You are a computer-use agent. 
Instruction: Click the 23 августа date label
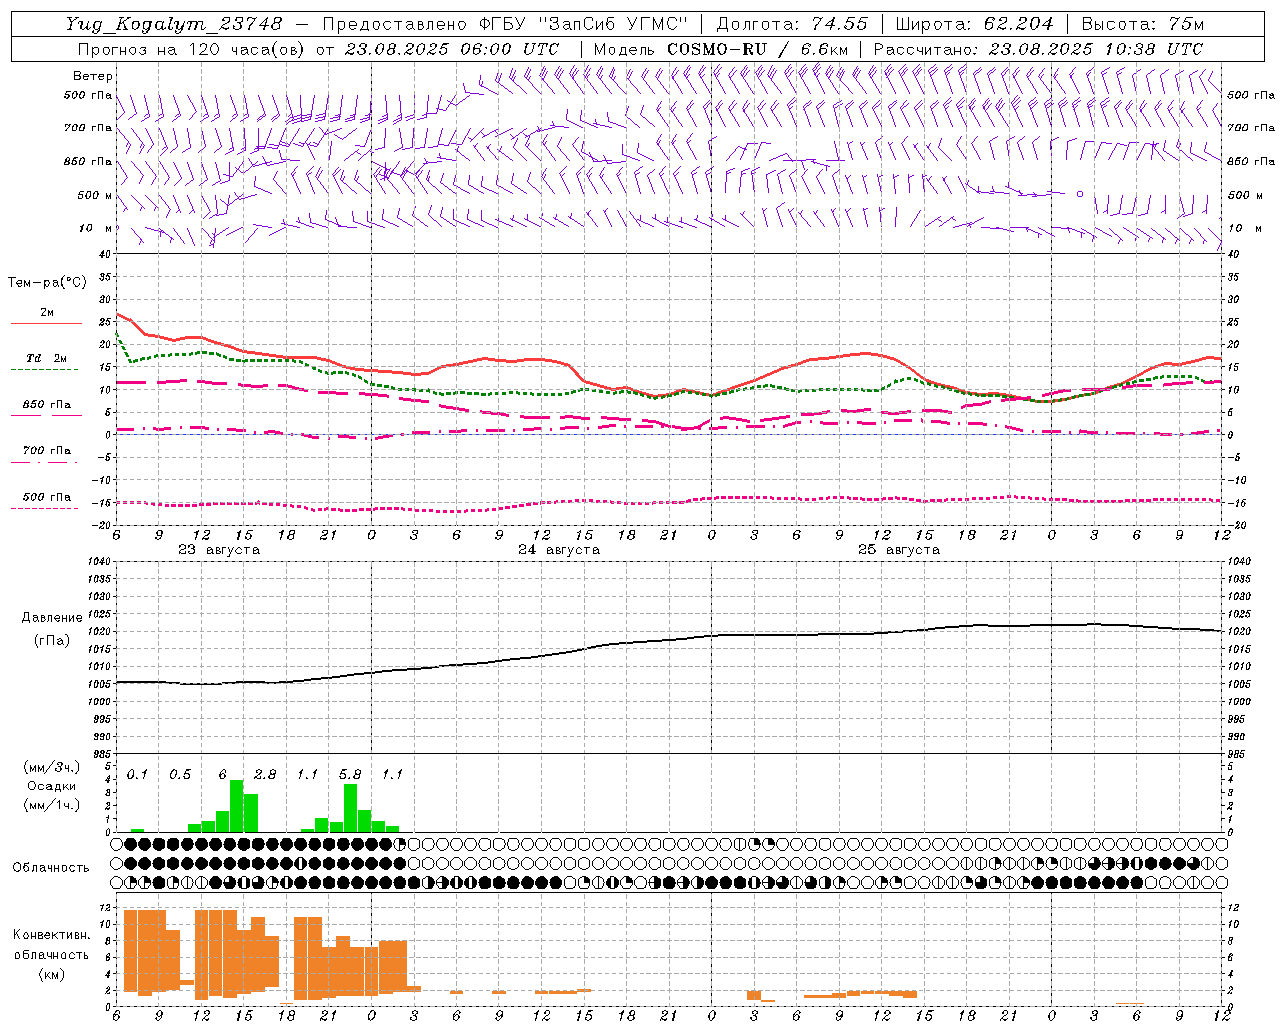219,550
